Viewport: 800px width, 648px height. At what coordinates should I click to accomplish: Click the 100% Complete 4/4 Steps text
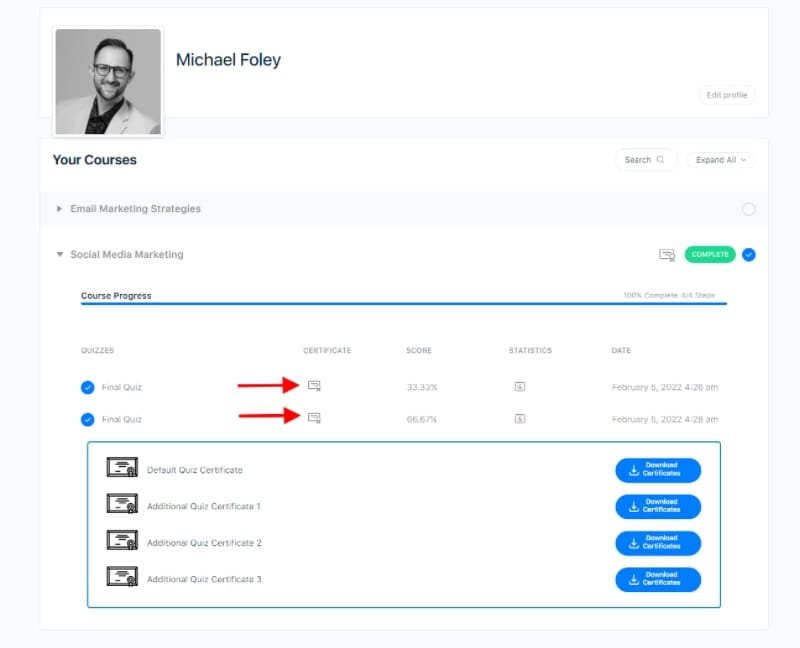pyautogui.click(x=669, y=295)
